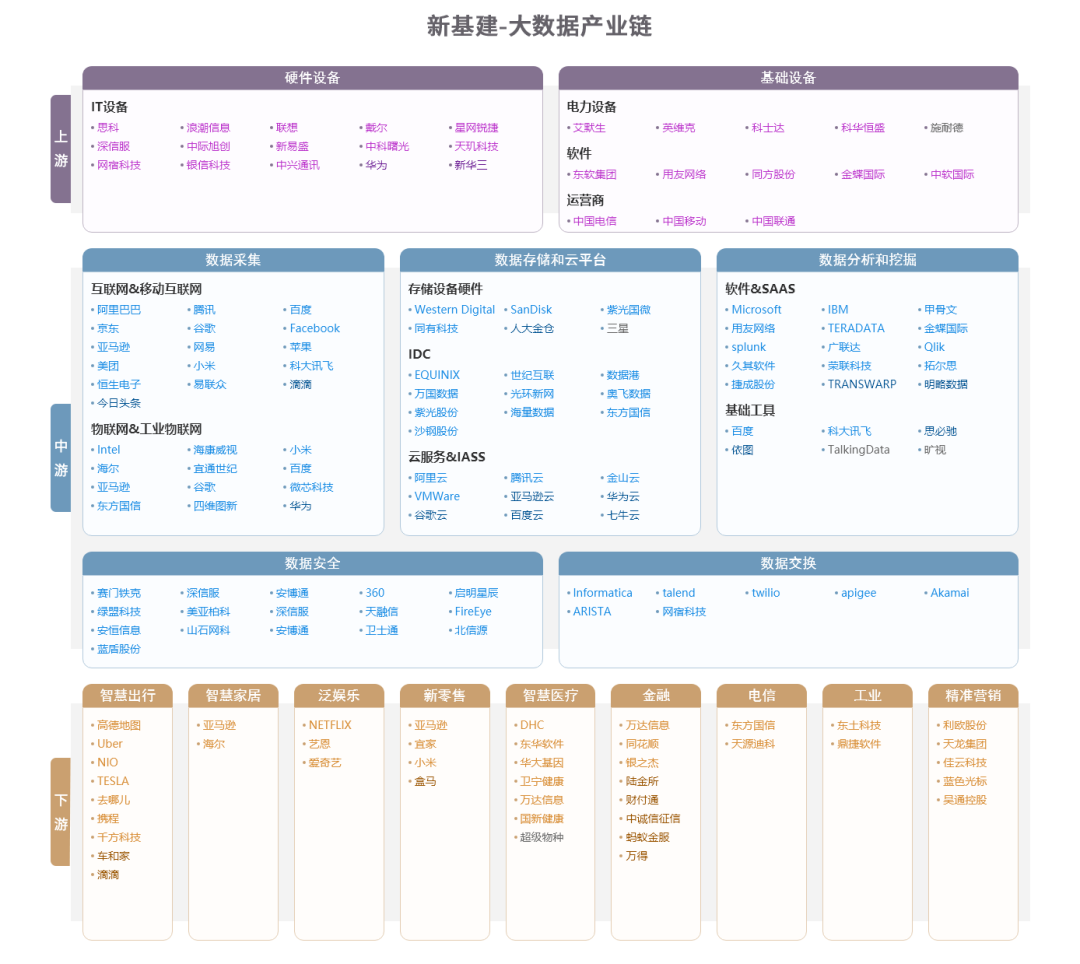Click the 上游 side label

click(x=60, y=148)
